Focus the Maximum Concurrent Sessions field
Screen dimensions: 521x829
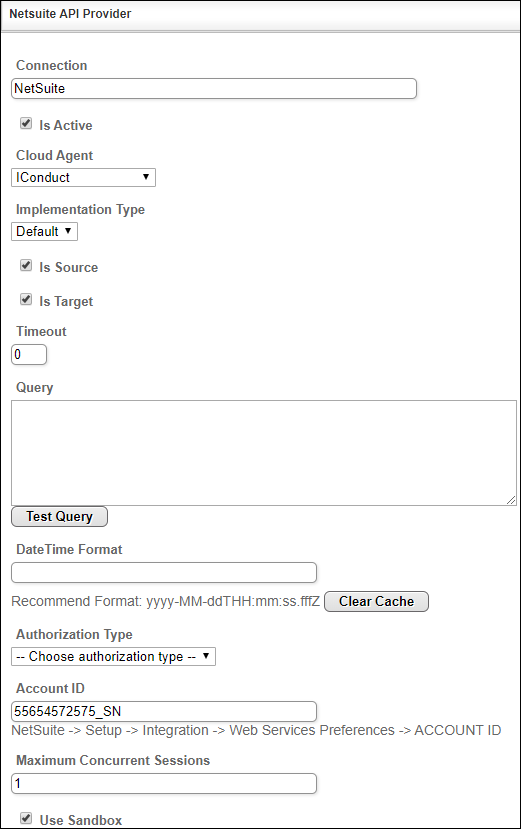(164, 784)
